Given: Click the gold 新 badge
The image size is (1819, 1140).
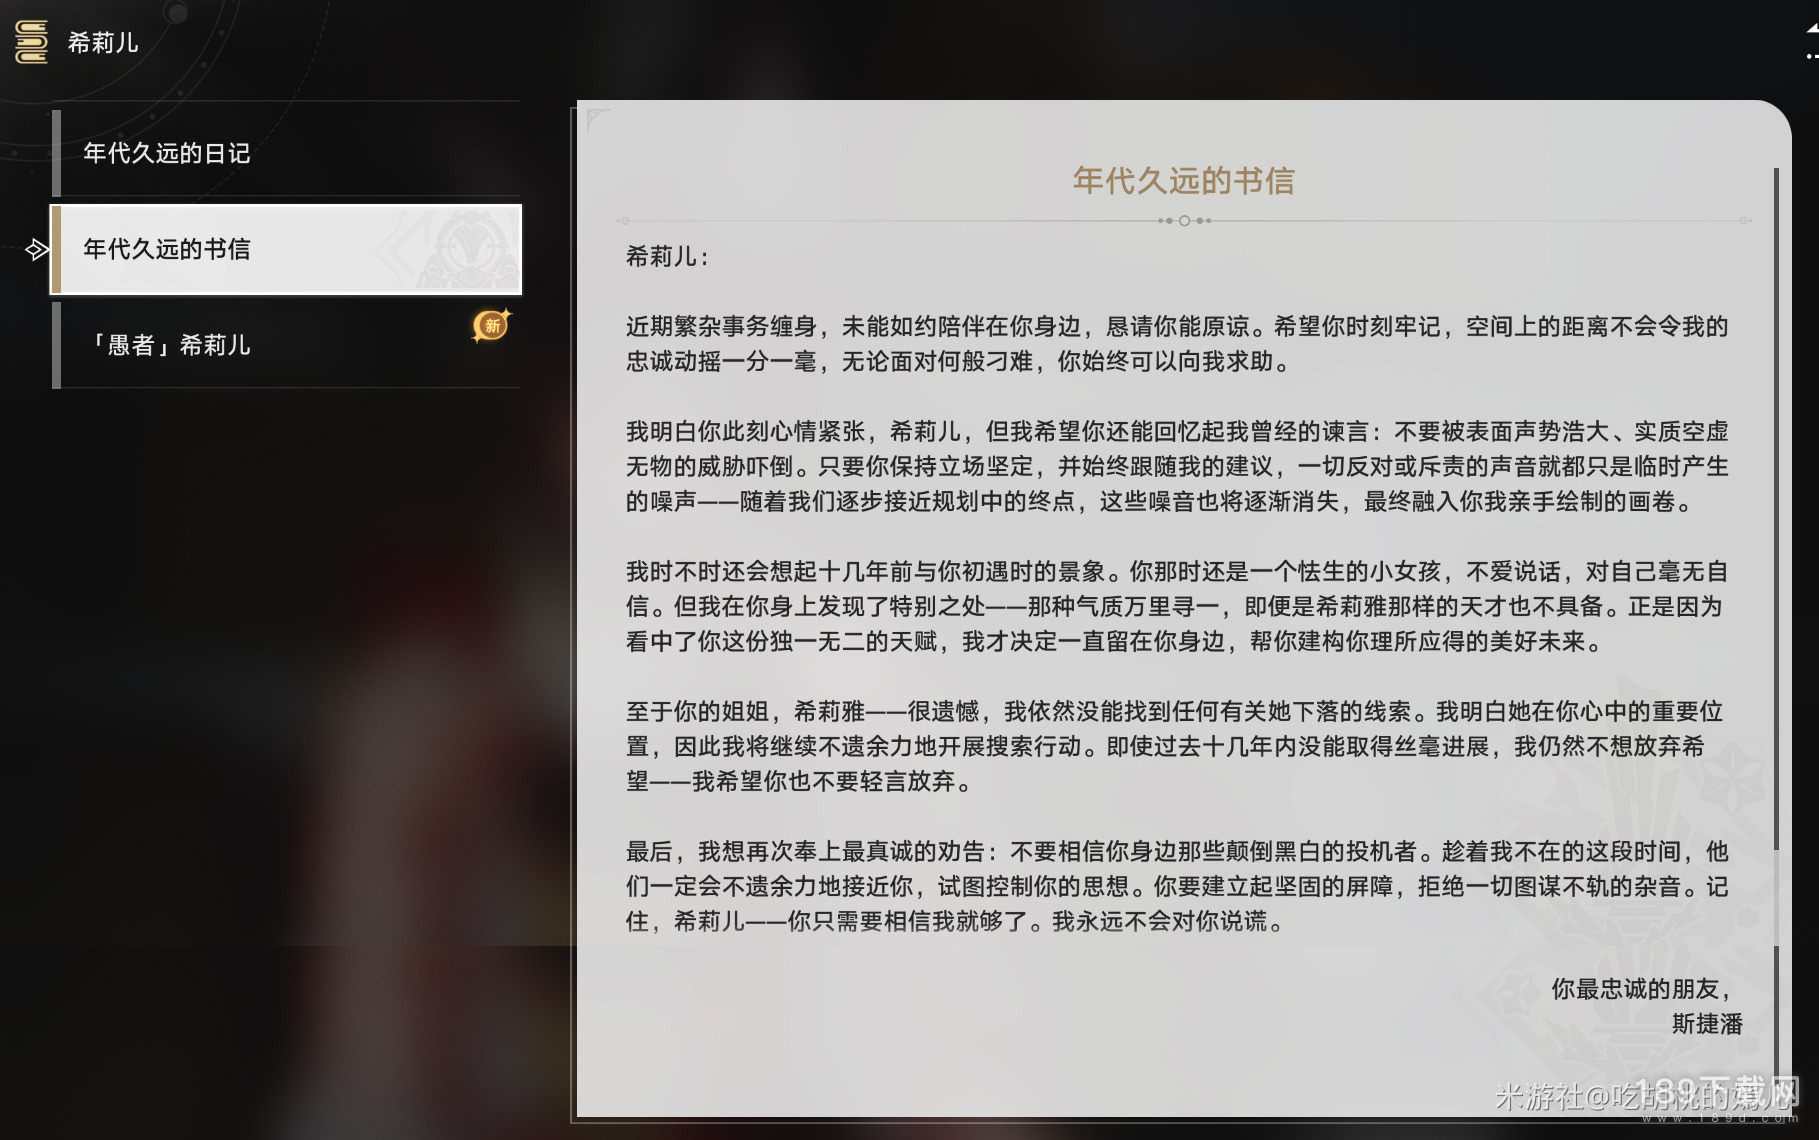Looking at the screenshot, I should tap(490, 326).
